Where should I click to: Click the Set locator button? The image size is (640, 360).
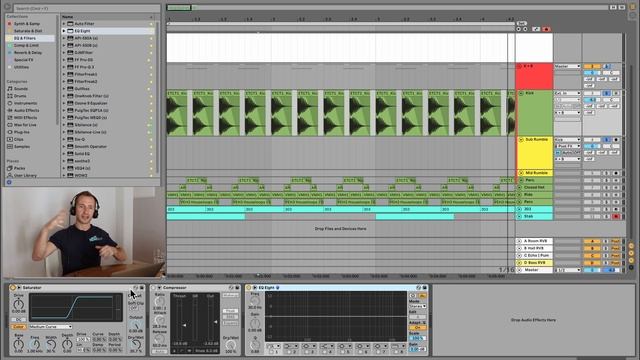click(521, 23)
